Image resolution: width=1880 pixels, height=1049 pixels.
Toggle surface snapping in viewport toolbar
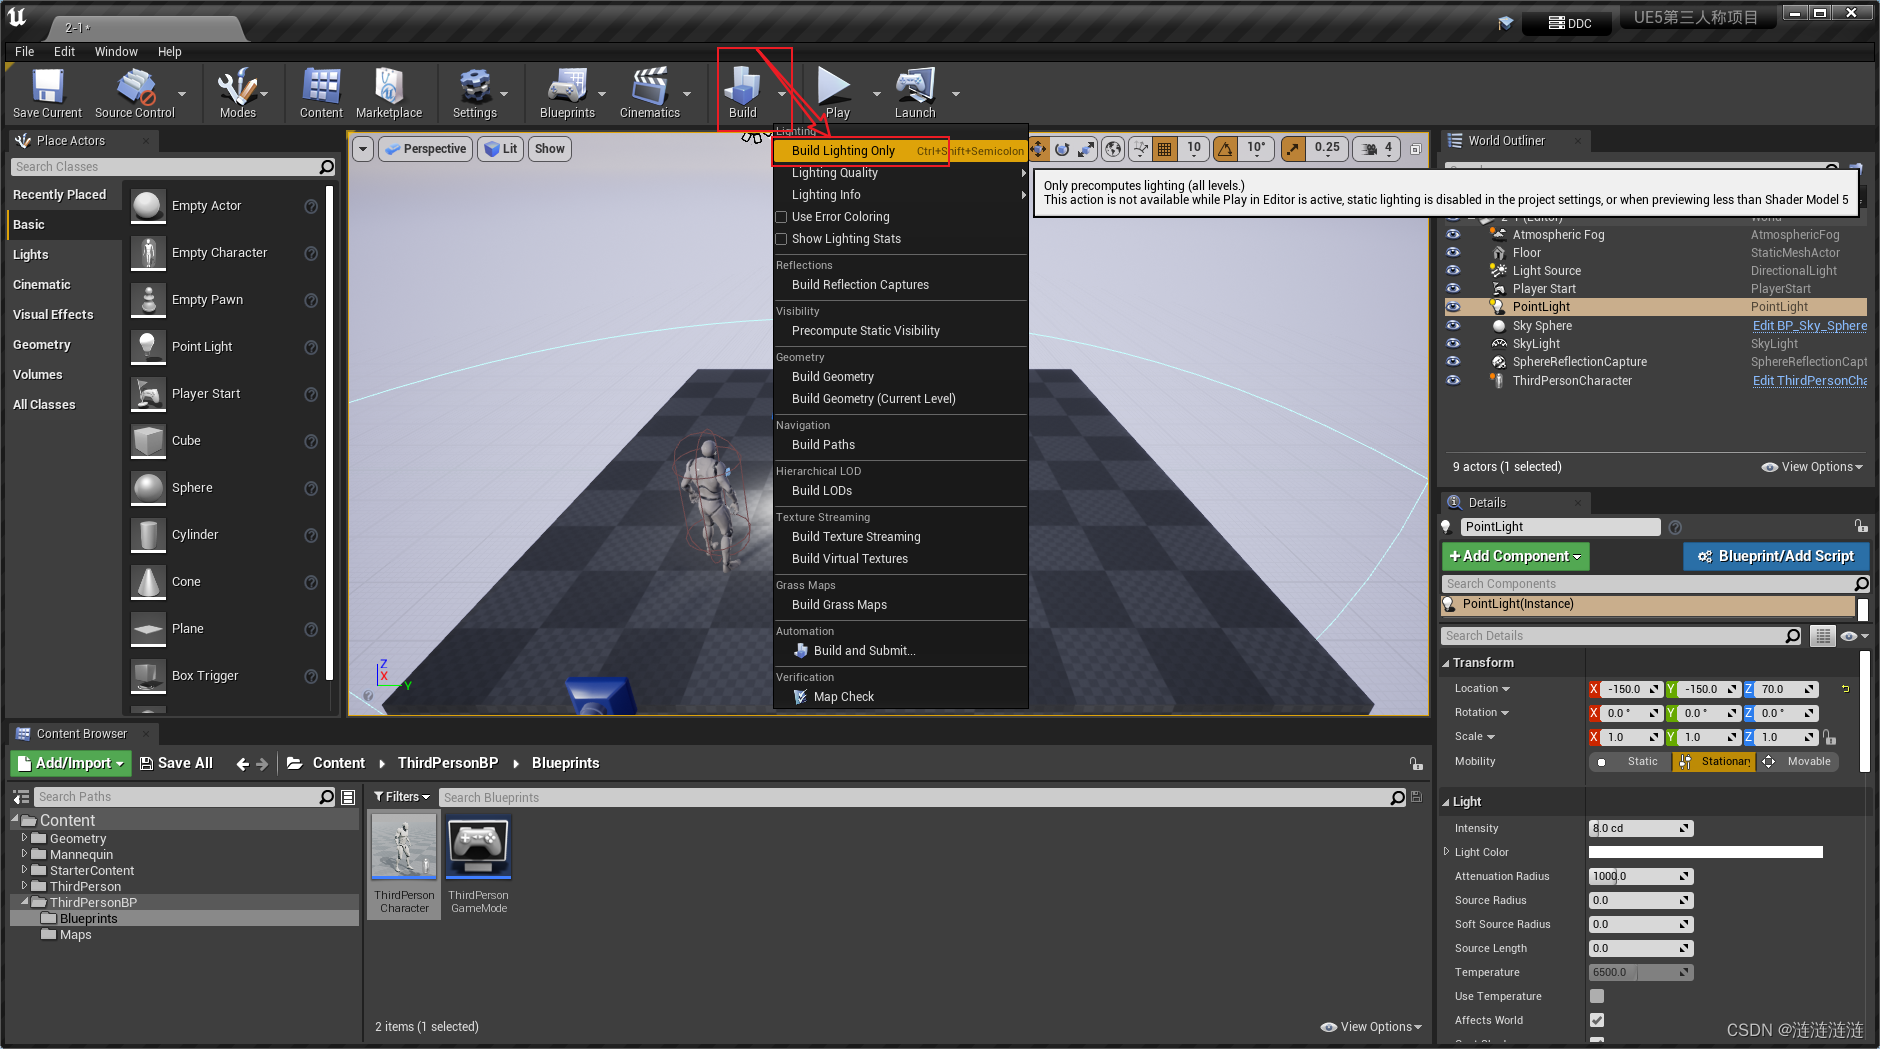coord(1140,149)
